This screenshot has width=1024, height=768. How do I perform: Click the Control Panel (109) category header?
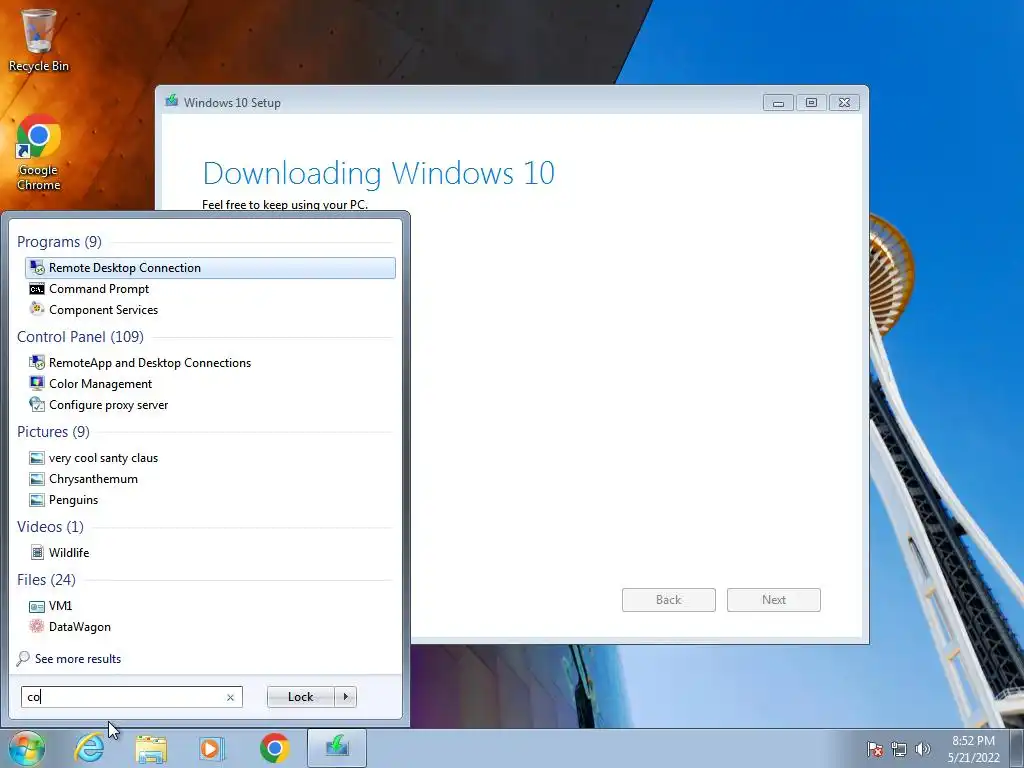80,337
